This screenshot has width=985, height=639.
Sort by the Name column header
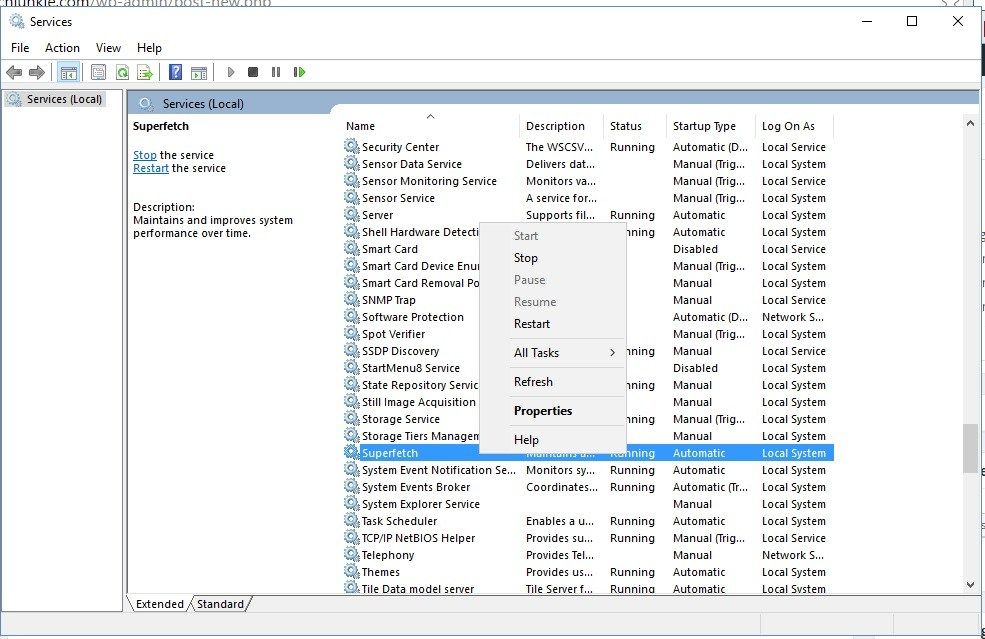point(360,126)
